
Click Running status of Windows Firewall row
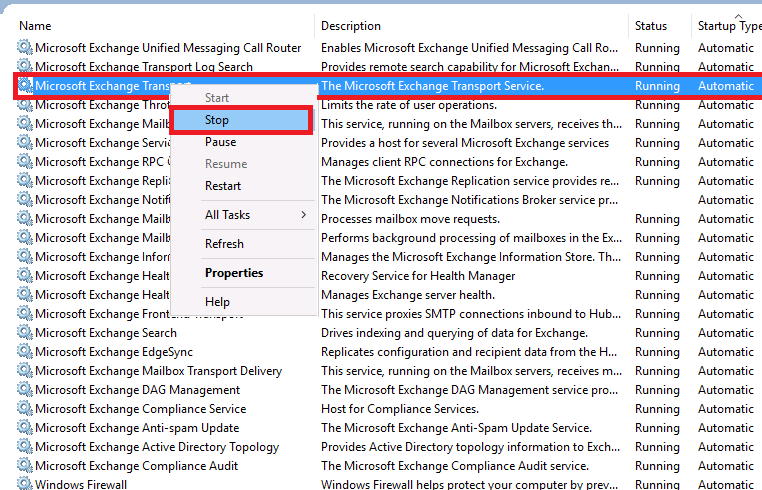click(657, 484)
